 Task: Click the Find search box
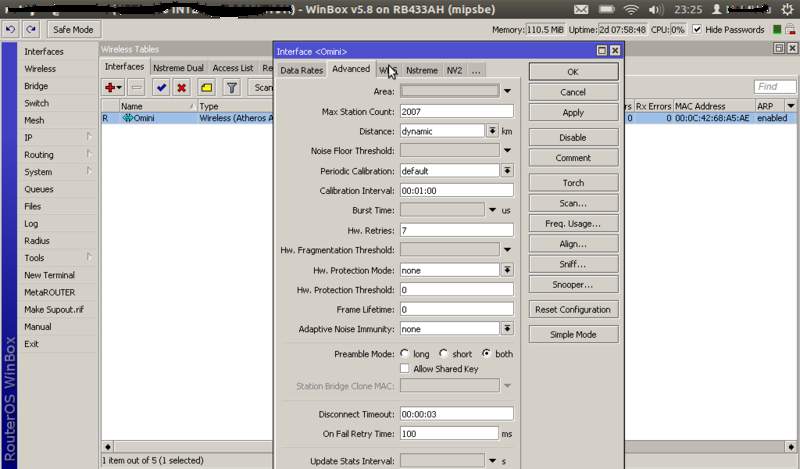[x=774, y=87]
